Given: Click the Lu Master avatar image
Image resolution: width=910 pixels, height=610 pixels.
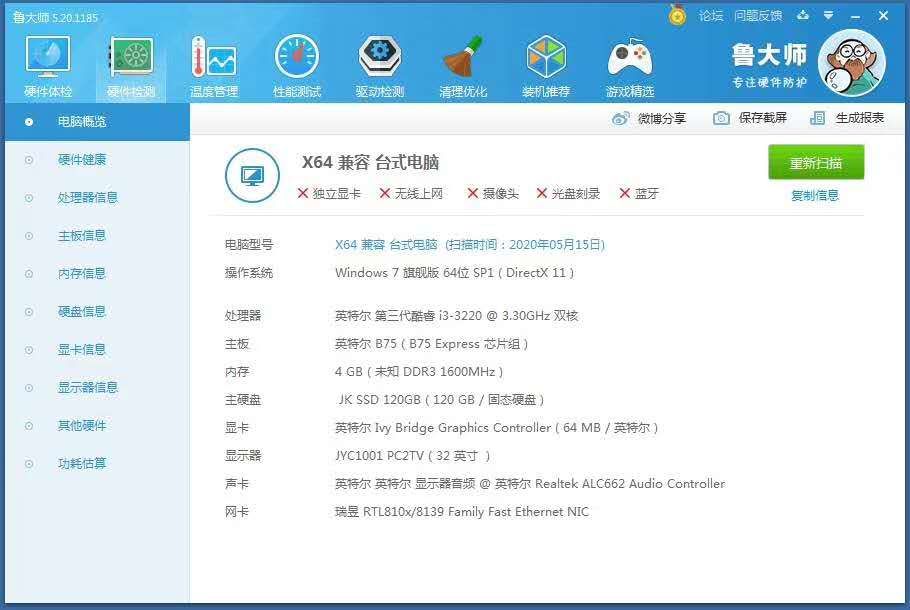Looking at the screenshot, I should tap(851, 63).
